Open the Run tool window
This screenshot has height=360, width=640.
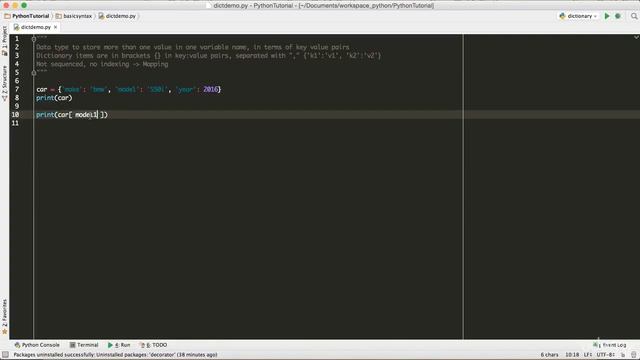[x=119, y=345]
